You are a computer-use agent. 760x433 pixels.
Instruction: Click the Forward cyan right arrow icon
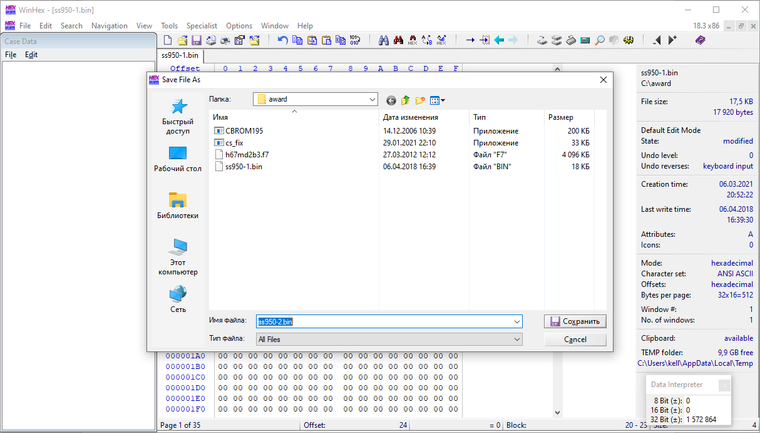(513, 40)
